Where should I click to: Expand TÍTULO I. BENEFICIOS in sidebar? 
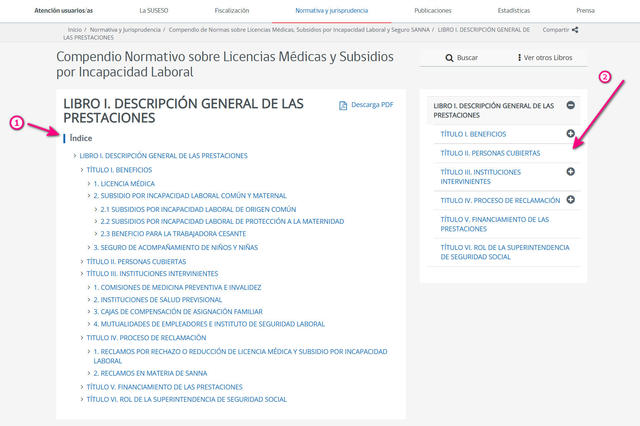570,133
